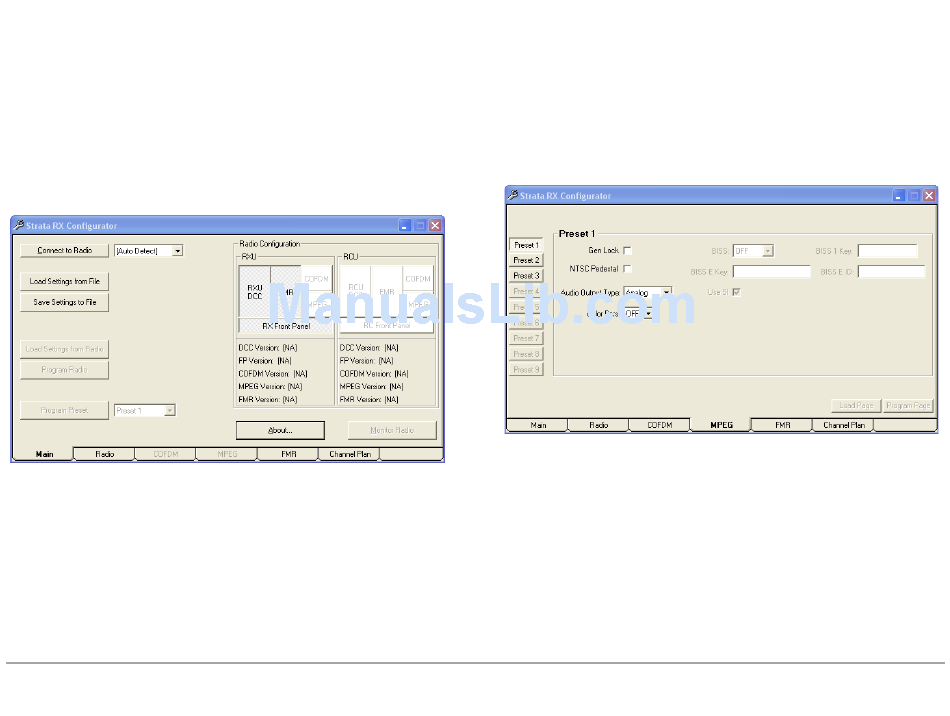Image resolution: width=950 pixels, height=716 pixels.
Task: Click the RXU 'MPEG Version: [NA]' text
Action: 270,386
